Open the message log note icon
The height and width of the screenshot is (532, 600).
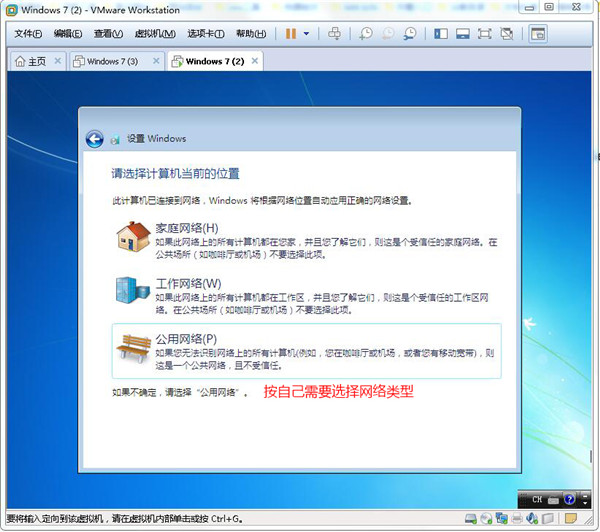[x=571, y=518]
